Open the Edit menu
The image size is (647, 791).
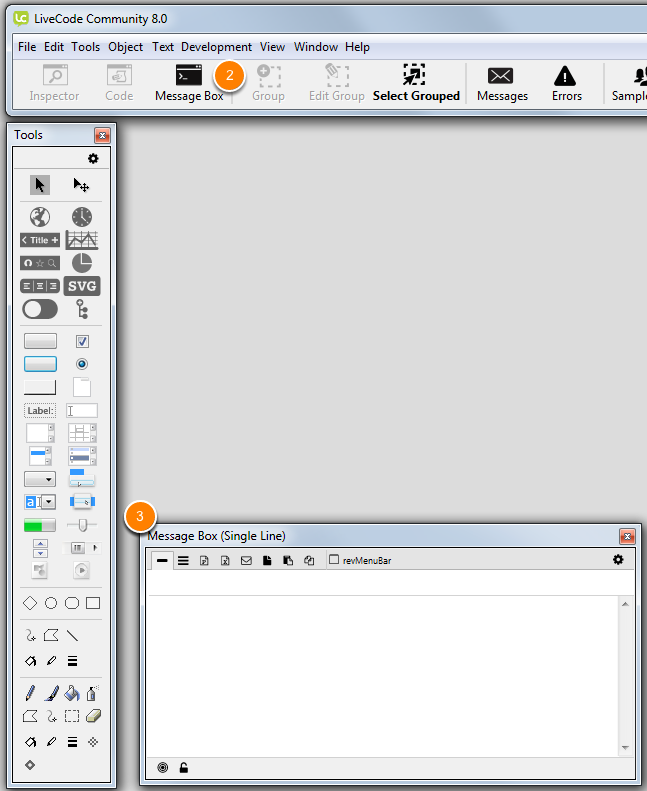[x=53, y=47]
